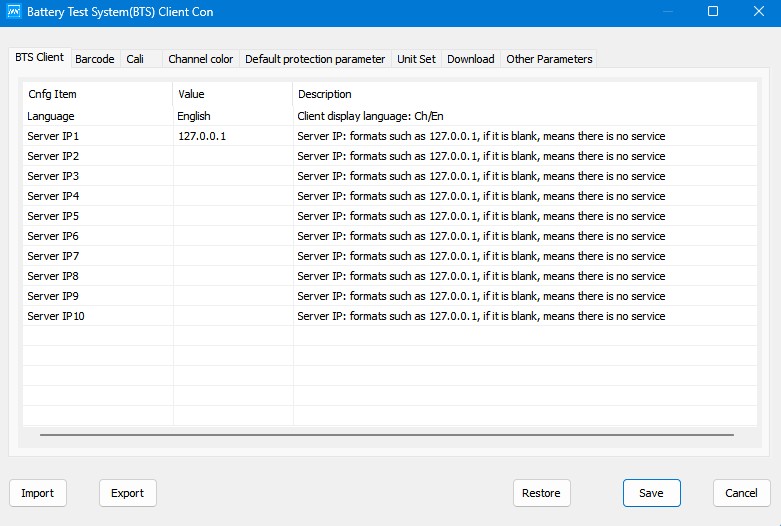Click the empty Value cell for Server IP3

[x=233, y=176]
